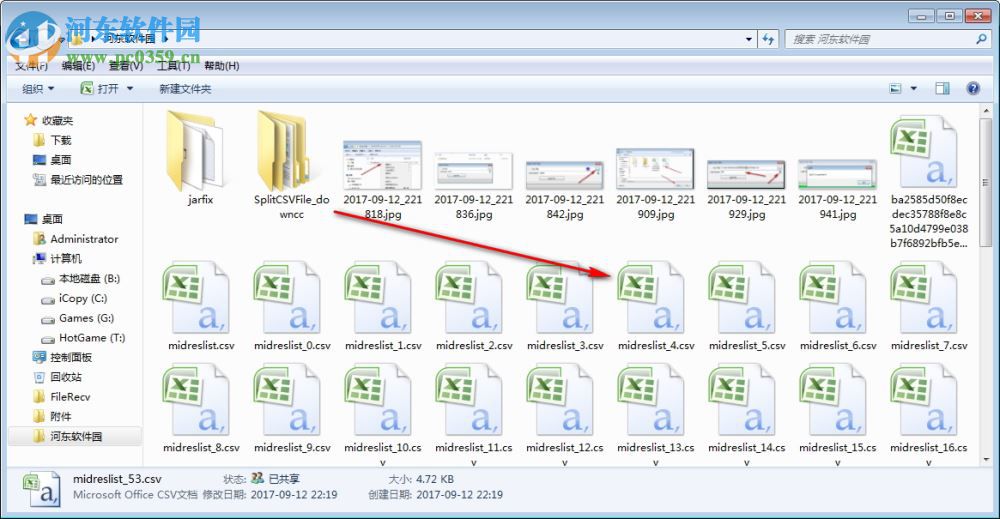This screenshot has height=519, width=1000.
Task: Select thumbnail 2017-09-12_221909.jpg
Action: tap(655, 168)
